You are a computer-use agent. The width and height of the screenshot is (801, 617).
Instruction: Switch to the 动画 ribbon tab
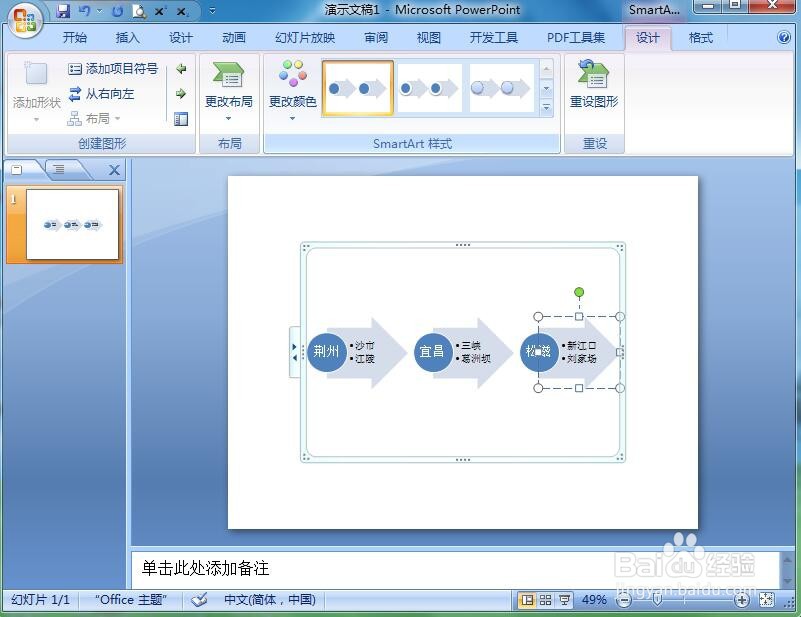point(233,37)
